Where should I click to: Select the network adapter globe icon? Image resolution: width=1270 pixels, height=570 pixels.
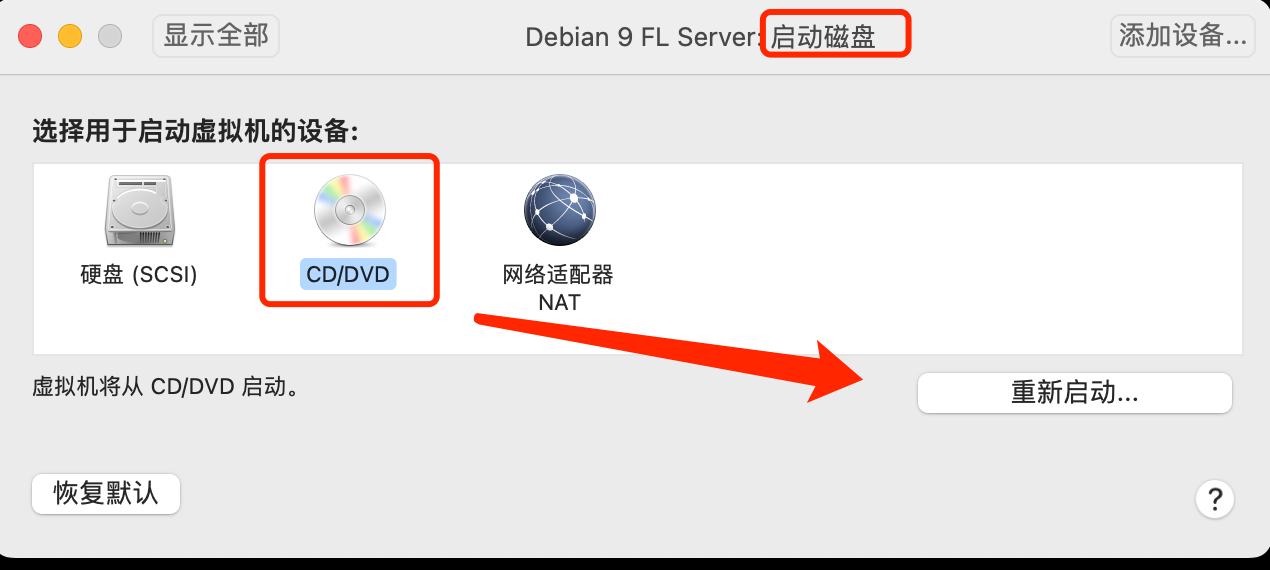pos(559,211)
